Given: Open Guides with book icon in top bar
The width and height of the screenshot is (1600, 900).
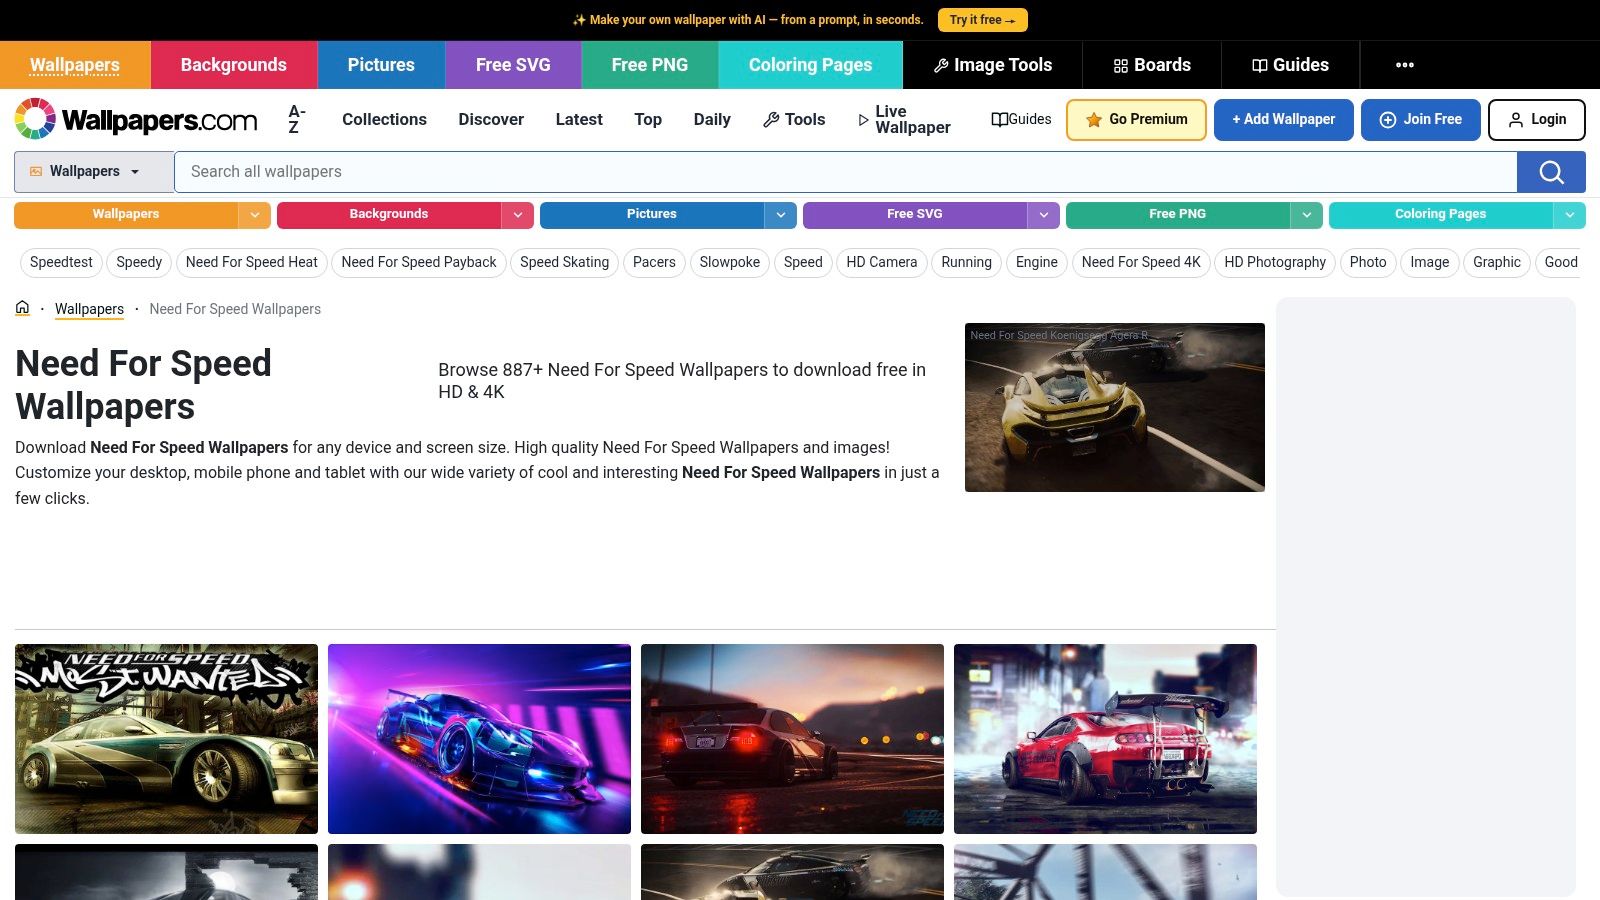Looking at the screenshot, I should click(1290, 65).
